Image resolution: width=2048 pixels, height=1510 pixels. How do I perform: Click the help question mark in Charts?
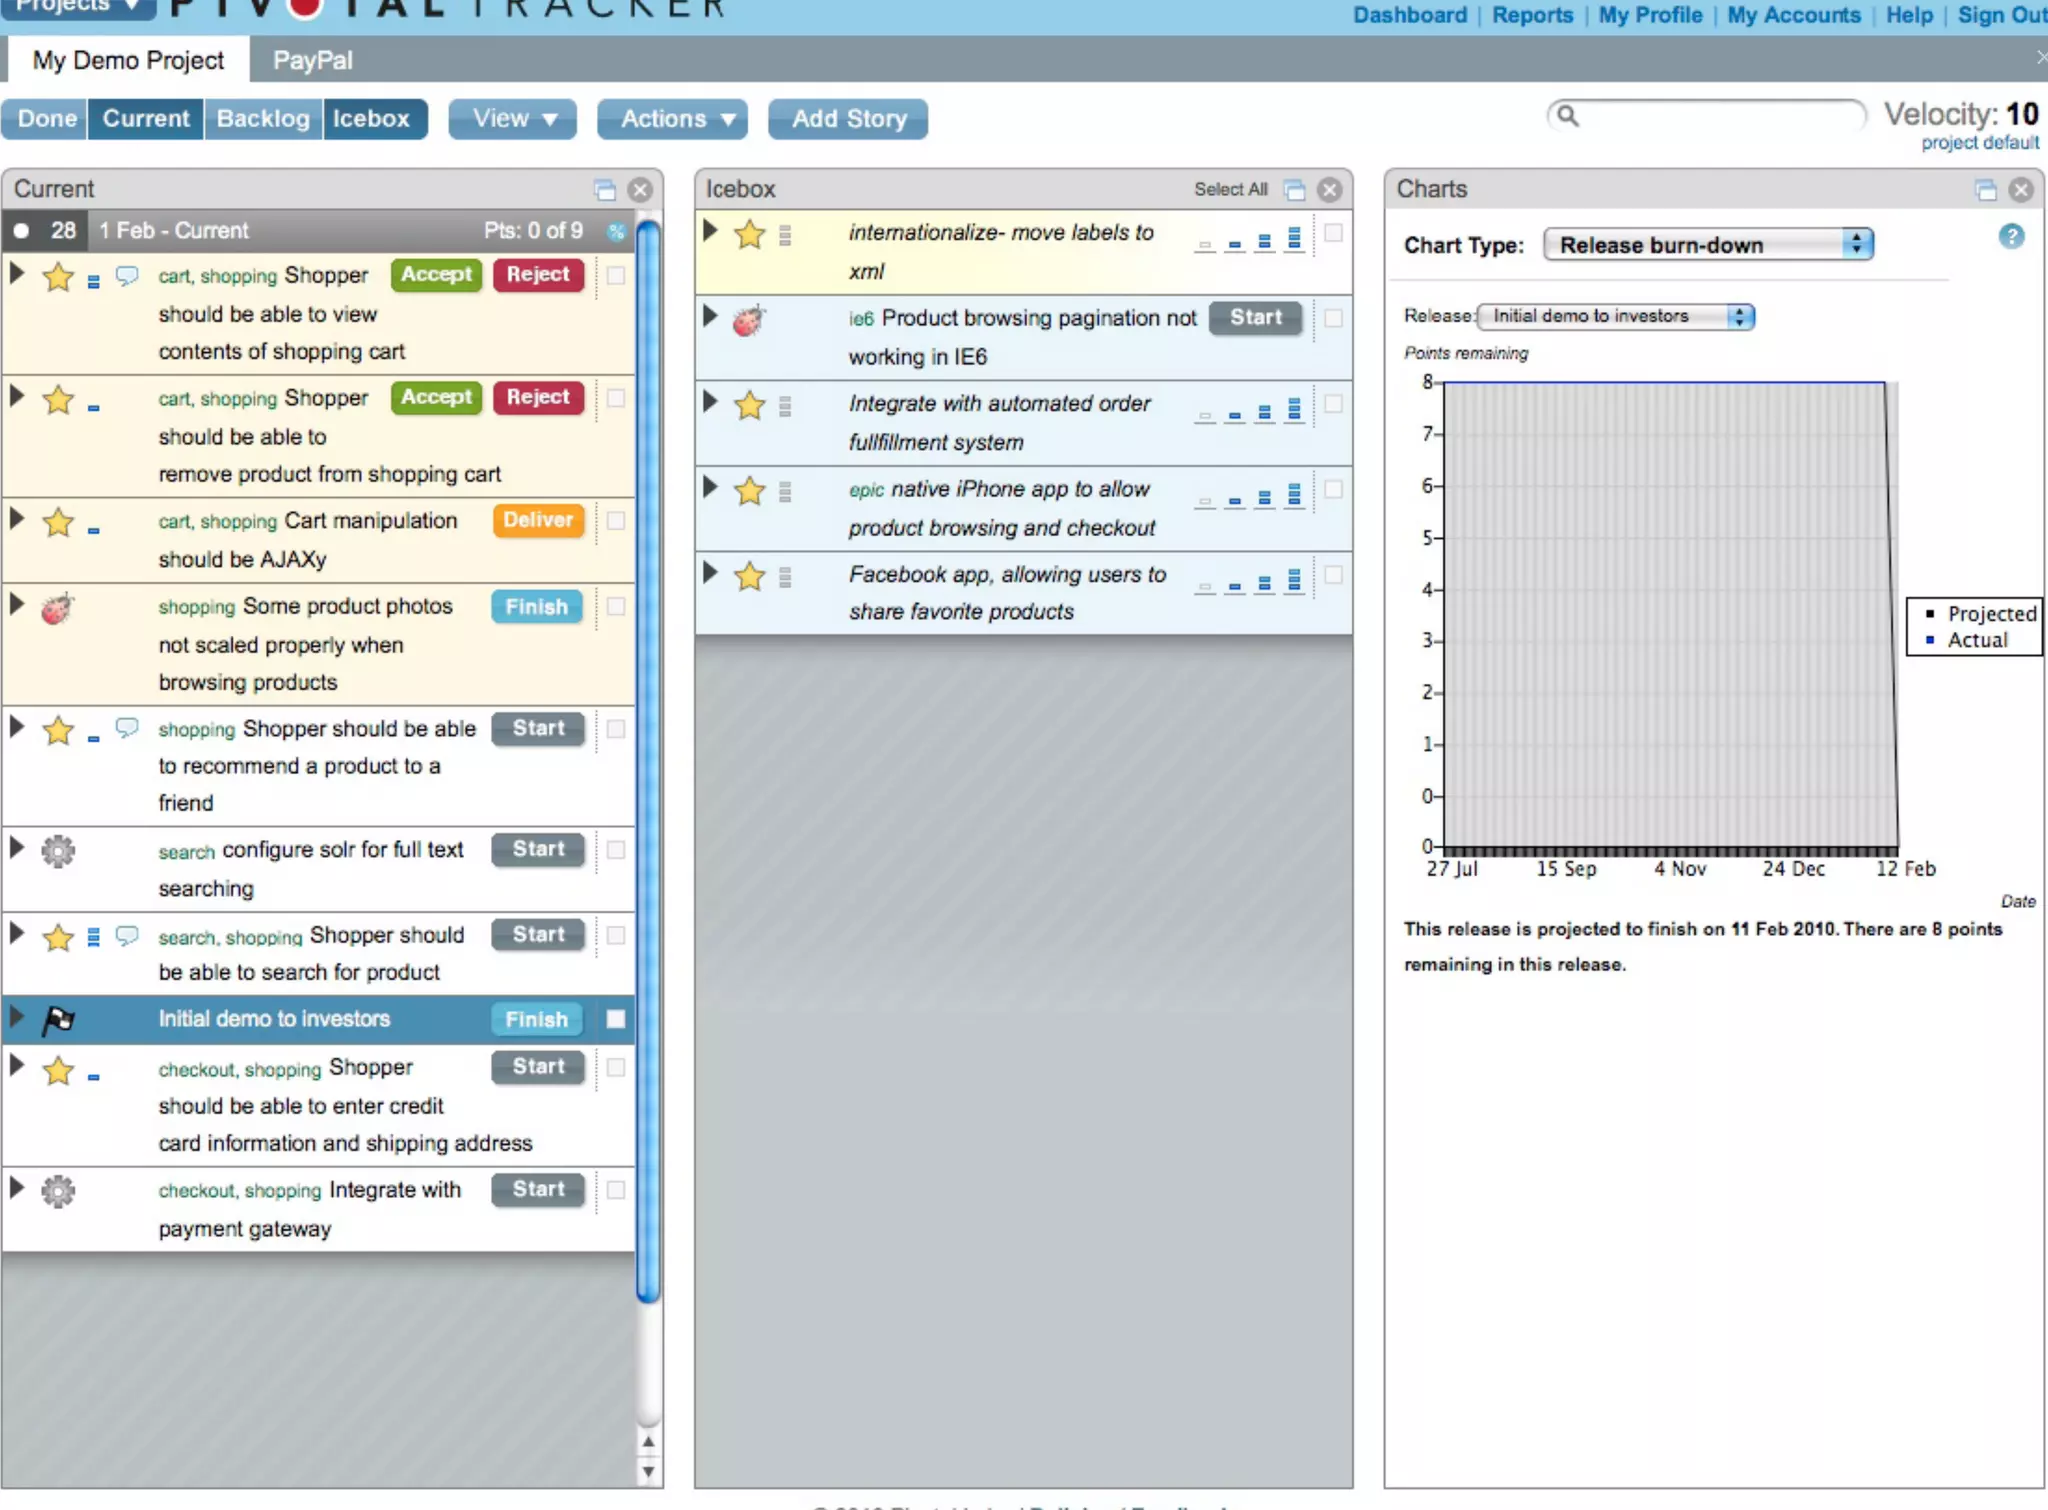tap(2011, 237)
